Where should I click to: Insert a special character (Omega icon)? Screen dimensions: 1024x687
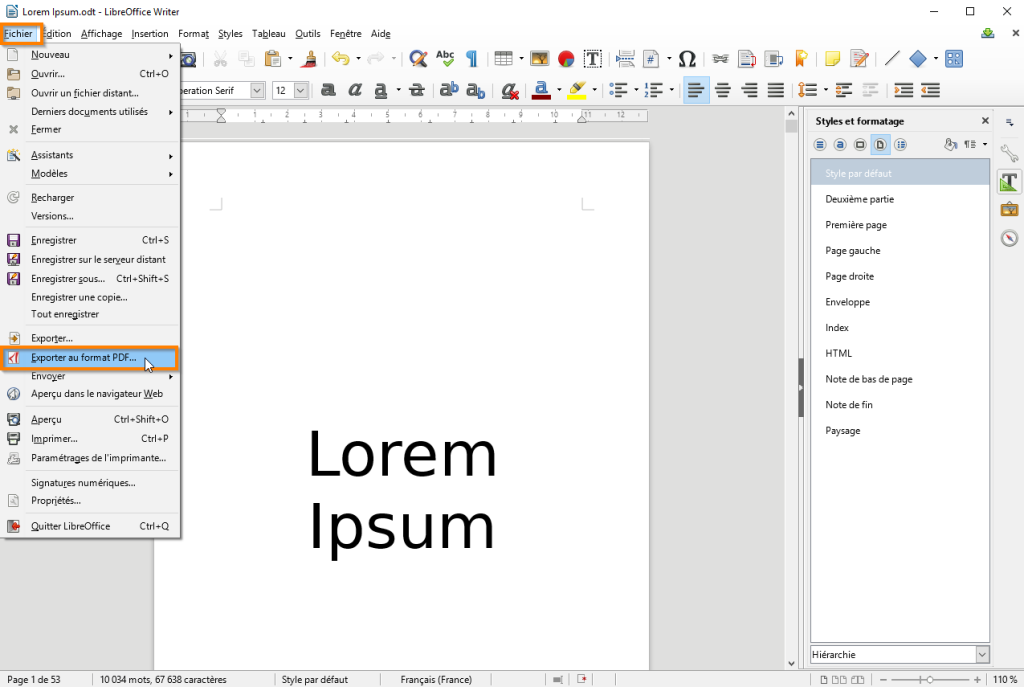tap(687, 58)
